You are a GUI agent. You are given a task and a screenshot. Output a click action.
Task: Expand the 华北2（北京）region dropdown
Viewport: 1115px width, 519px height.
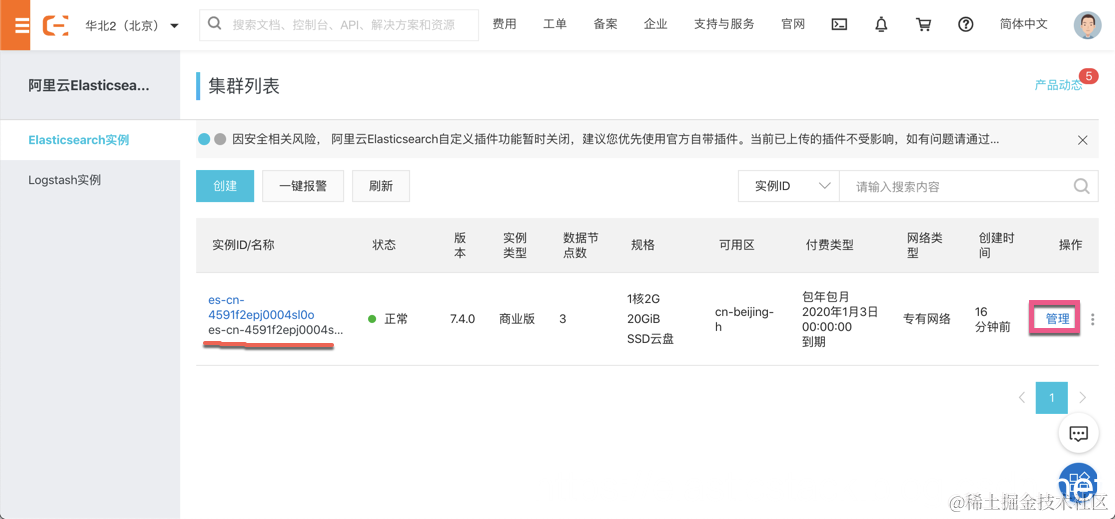point(132,25)
